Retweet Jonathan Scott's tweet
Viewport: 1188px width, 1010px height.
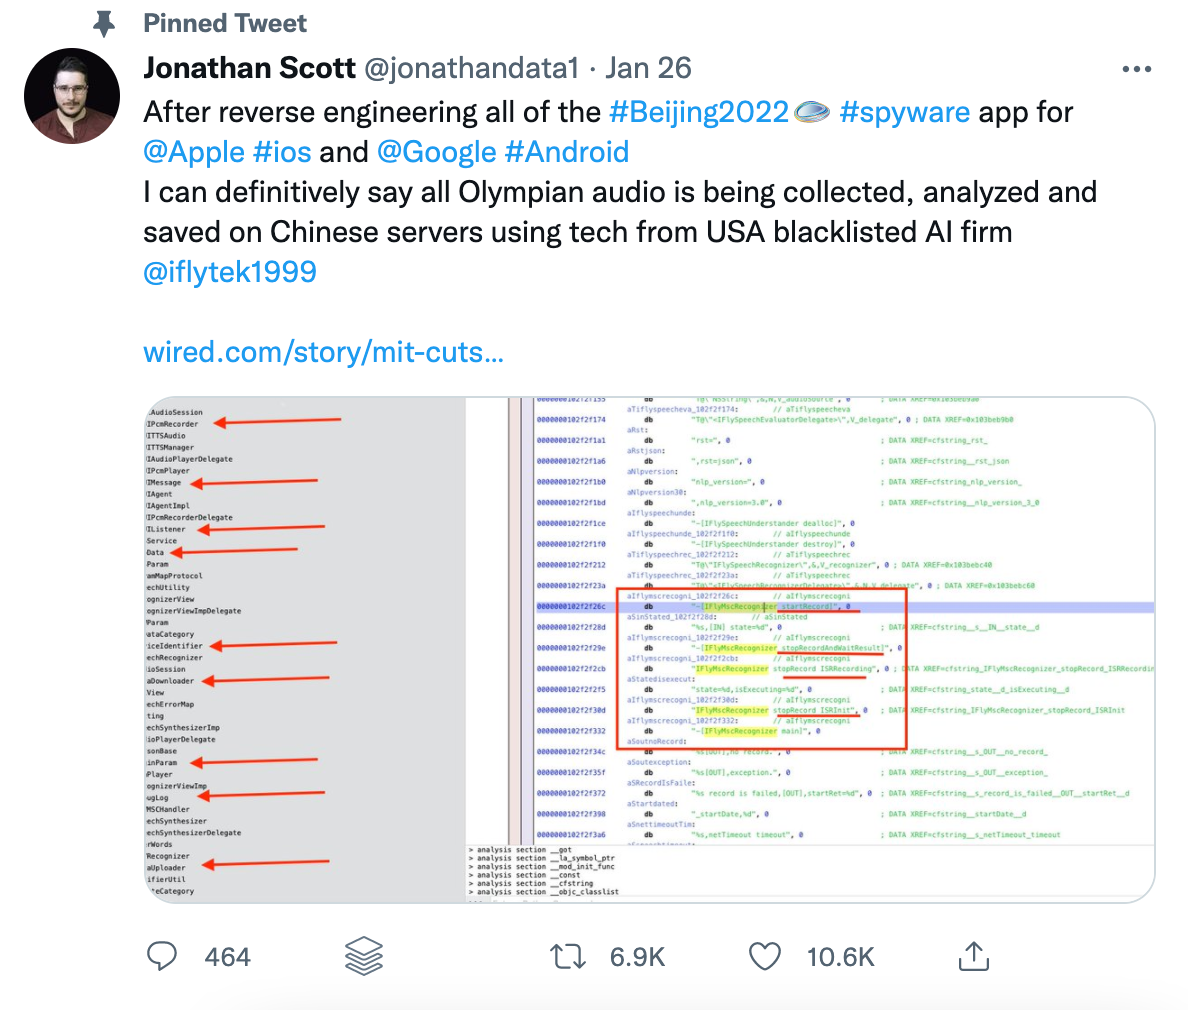coord(568,956)
